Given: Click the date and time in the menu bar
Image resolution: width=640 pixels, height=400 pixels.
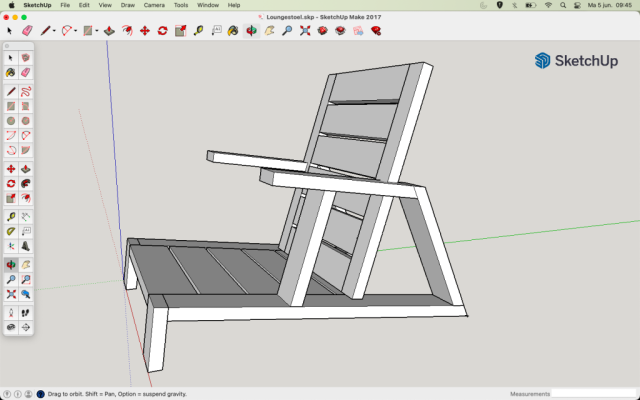Looking at the screenshot, I should (x=610, y=5).
